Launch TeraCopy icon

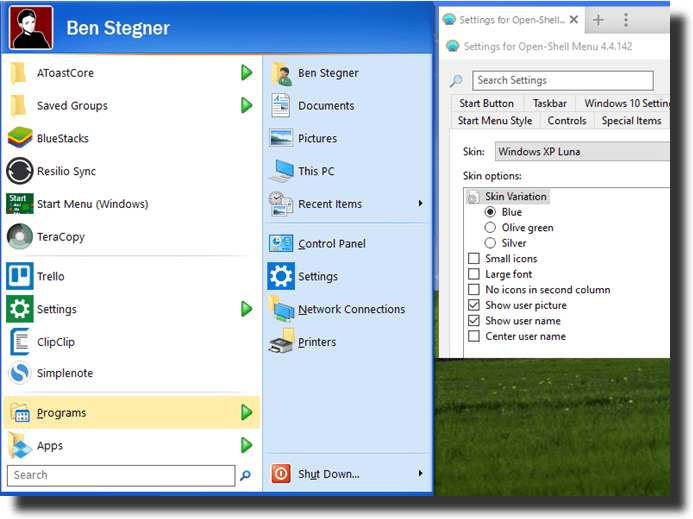20,237
